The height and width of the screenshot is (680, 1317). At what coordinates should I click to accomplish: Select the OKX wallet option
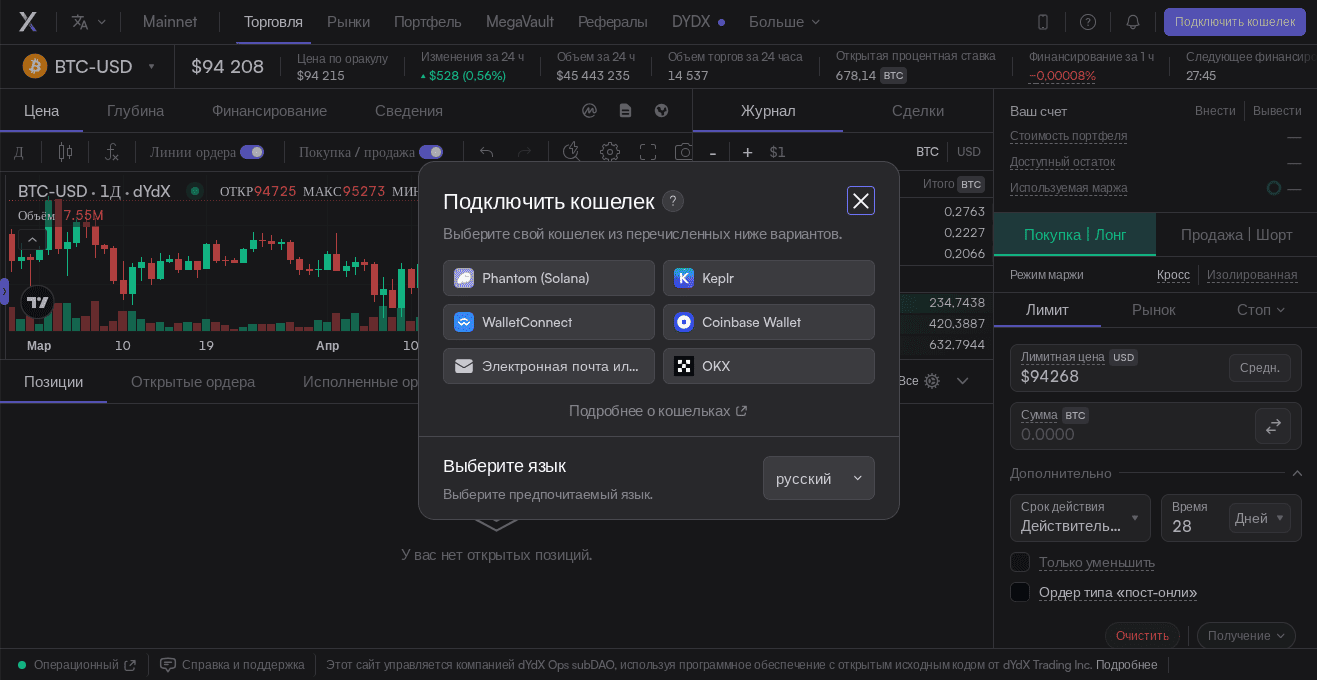[769, 366]
